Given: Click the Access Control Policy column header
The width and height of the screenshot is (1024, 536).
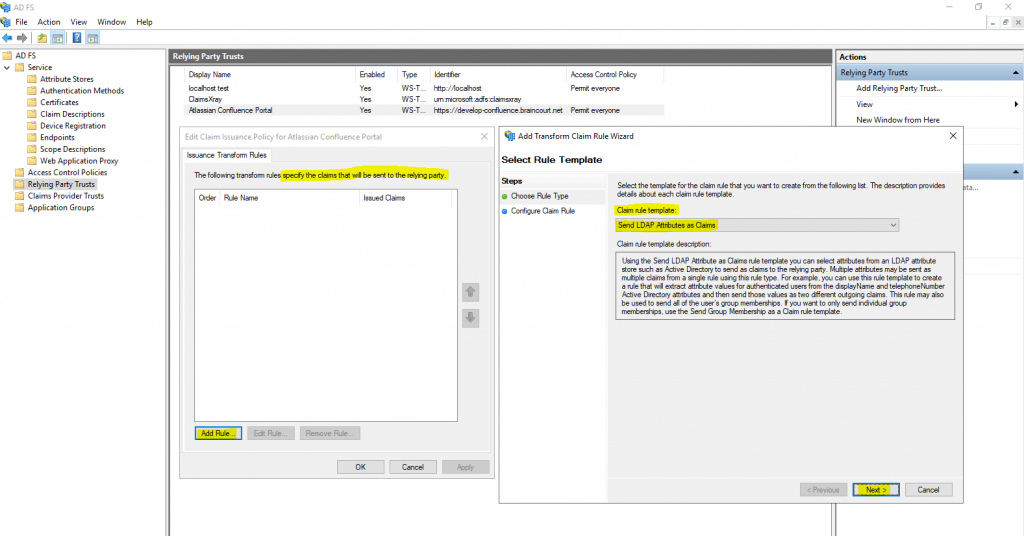Looking at the screenshot, I should (x=615, y=74).
